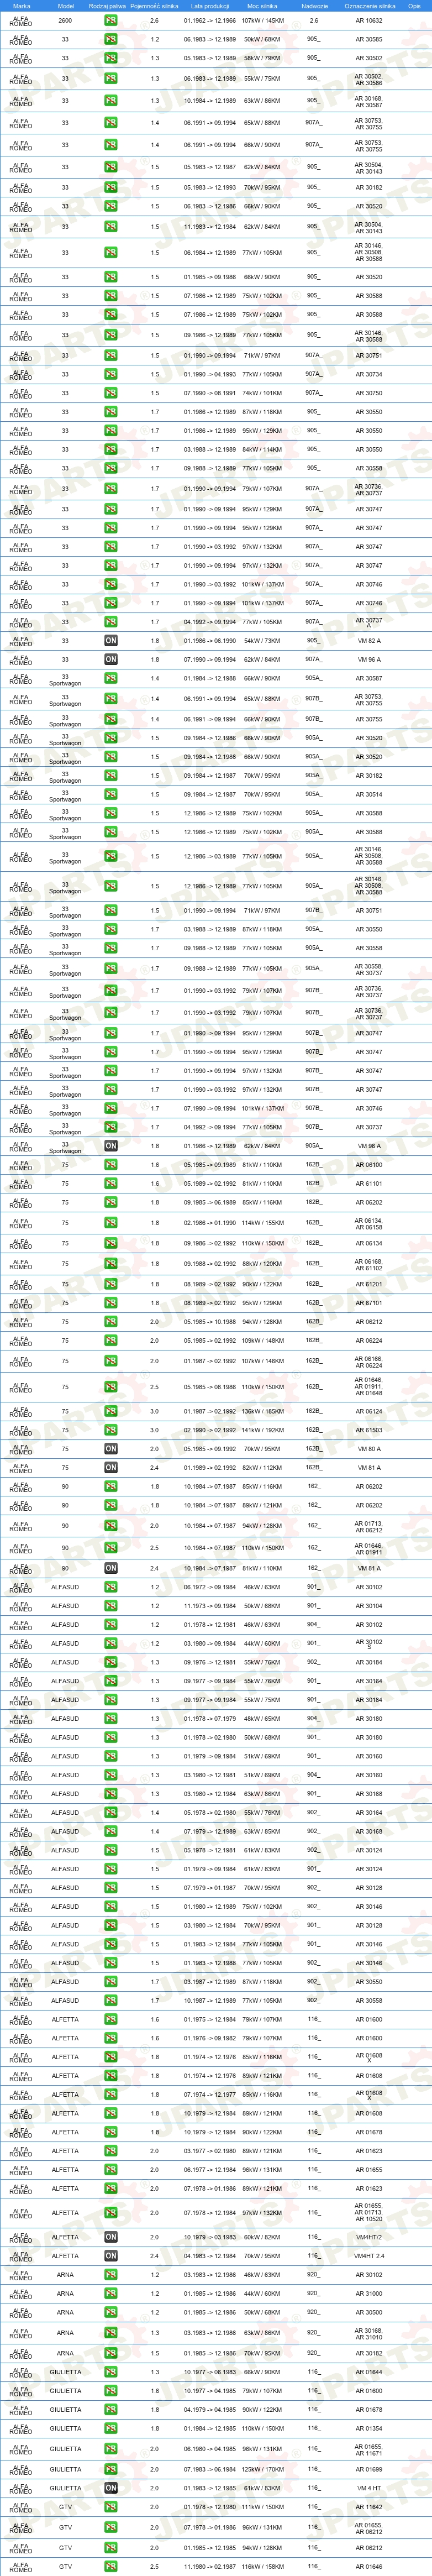432x2576 pixels.
Task: Select the PB icon in 33 AR 30734 row
Action: click(111, 374)
